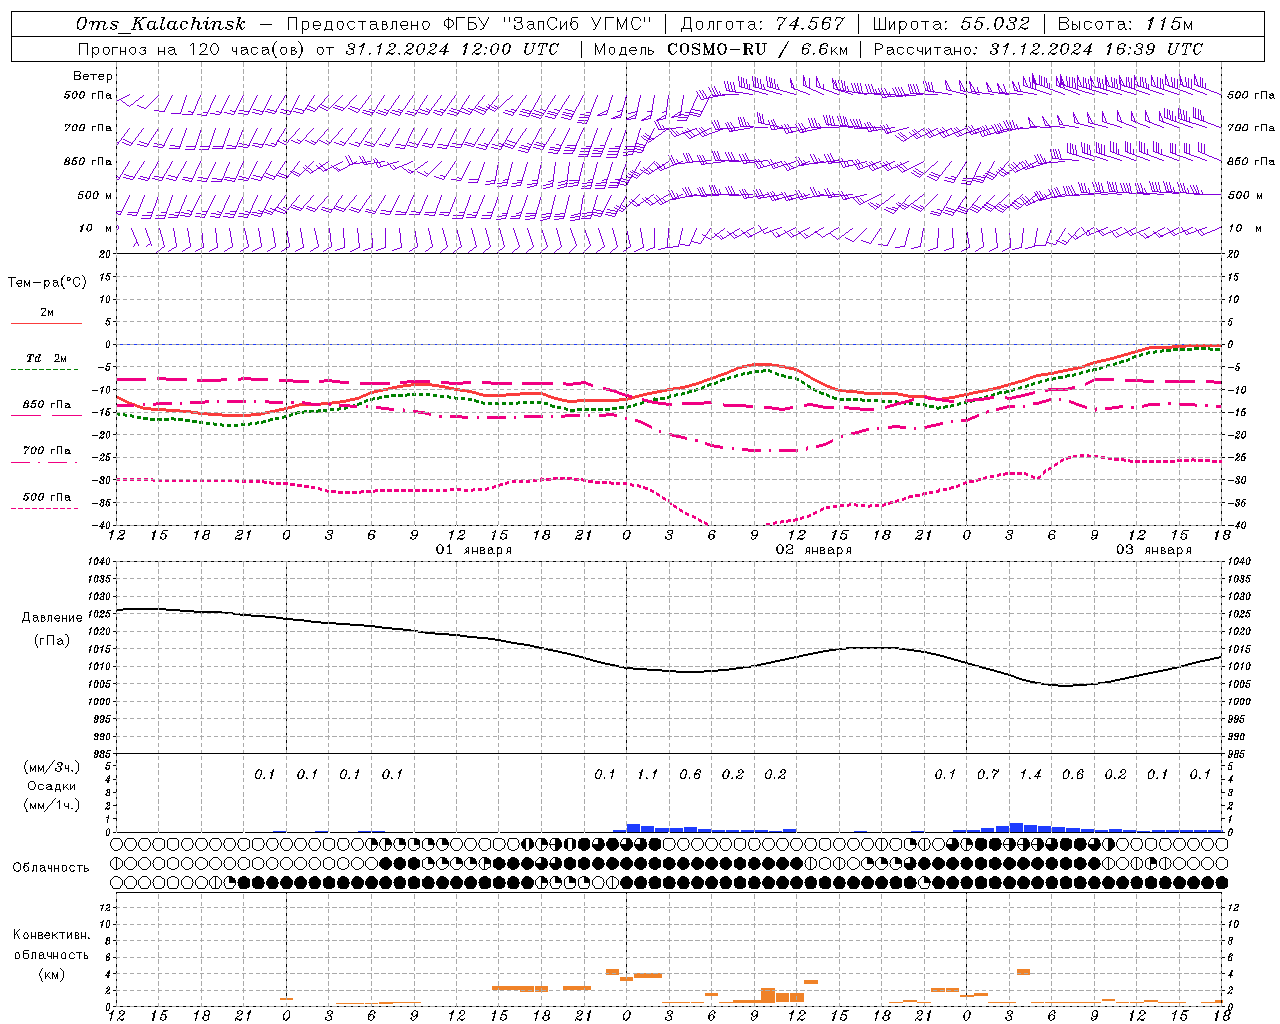Click the Ветер wind panel label
The width and height of the screenshot is (1280, 1024).
(93, 76)
